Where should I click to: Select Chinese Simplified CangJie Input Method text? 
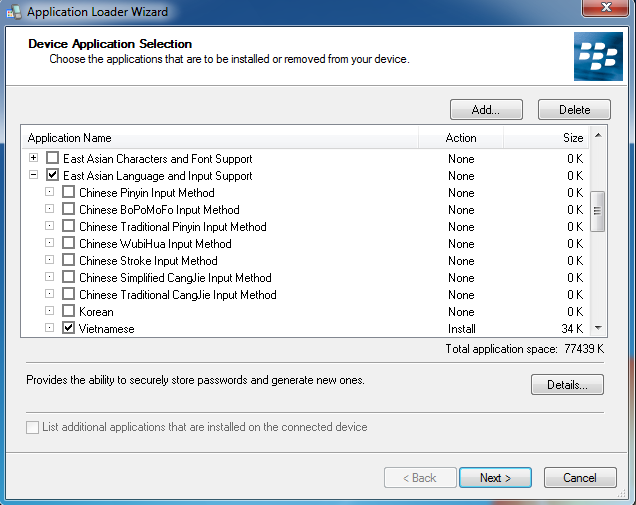[x=175, y=277]
